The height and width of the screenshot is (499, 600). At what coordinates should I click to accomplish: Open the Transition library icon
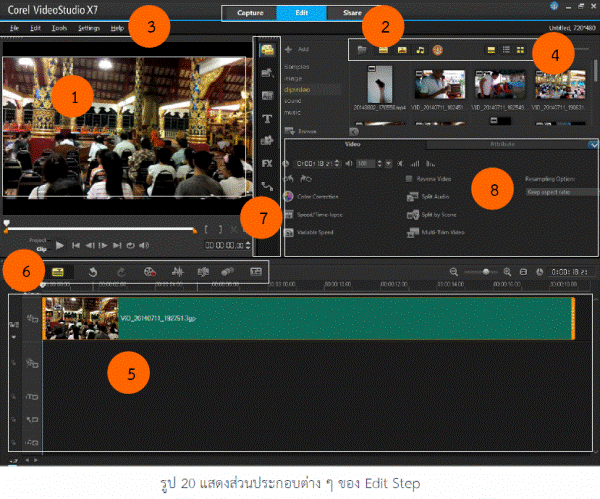click(267, 96)
